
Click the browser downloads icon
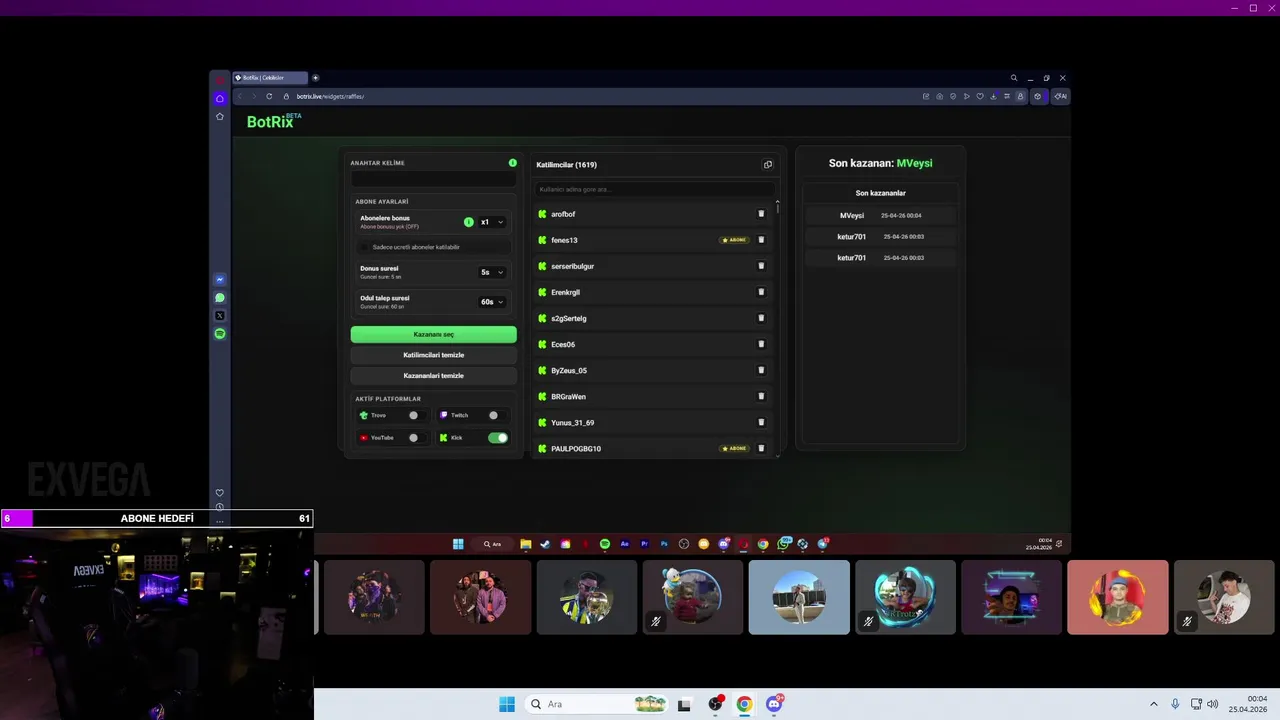pos(993,96)
